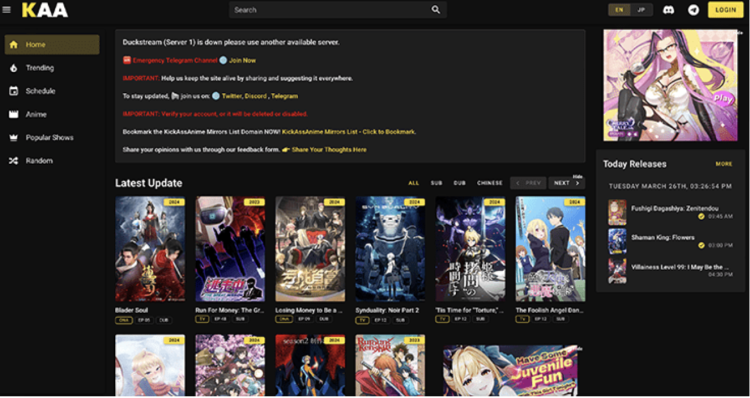Open Shaman King: Flowers release
The height and width of the screenshot is (398, 750).
[663, 238]
